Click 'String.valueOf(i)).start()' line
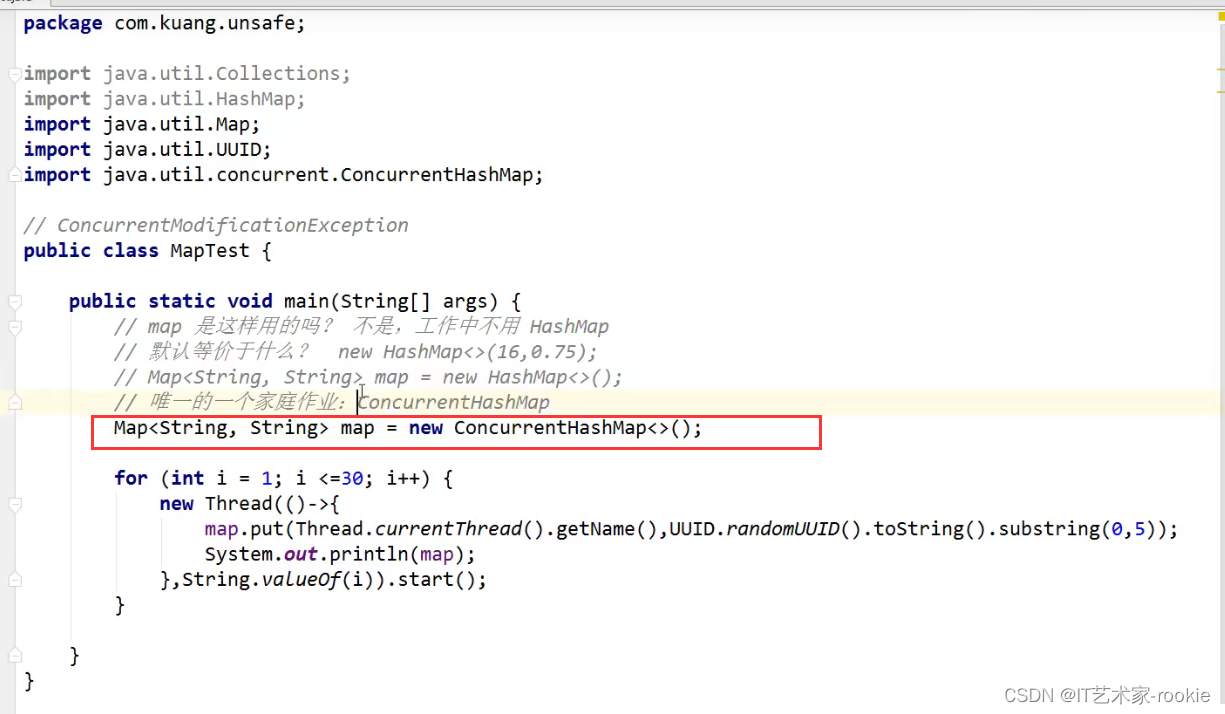The width and height of the screenshot is (1225, 714). [323, 579]
